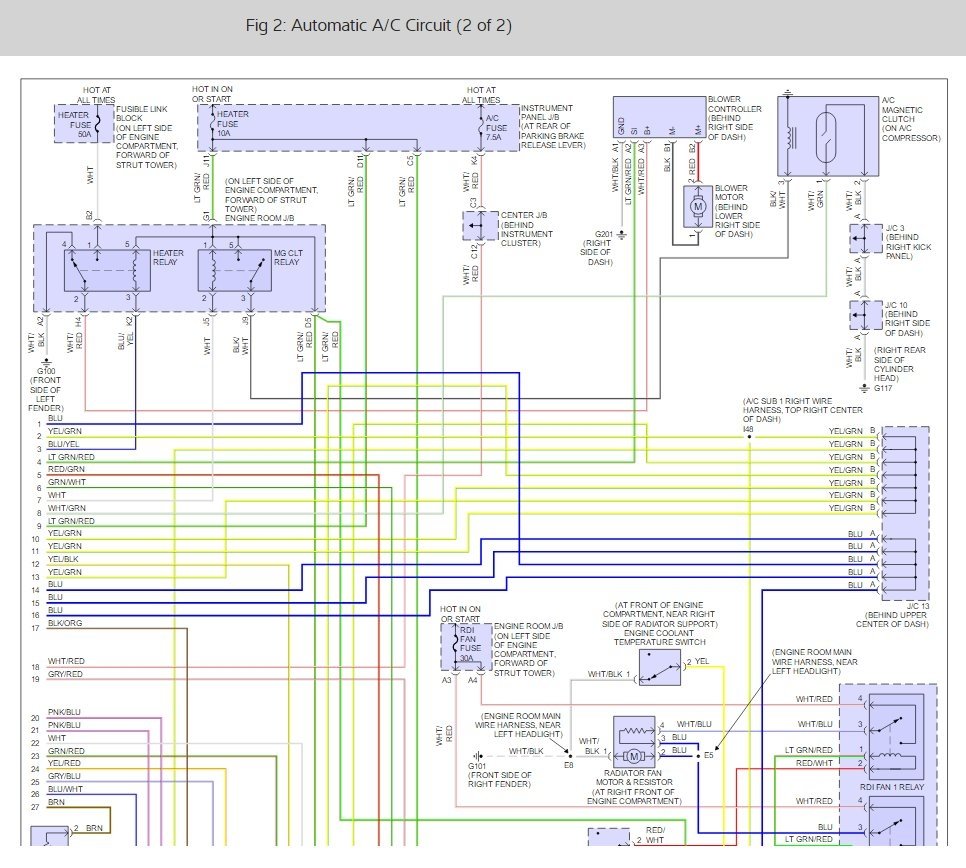The width and height of the screenshot is (966, 868).
Task: Click the A/C SUB 1 RIGHT WIRE HARNESS note
Action: [x=802, y=410]
